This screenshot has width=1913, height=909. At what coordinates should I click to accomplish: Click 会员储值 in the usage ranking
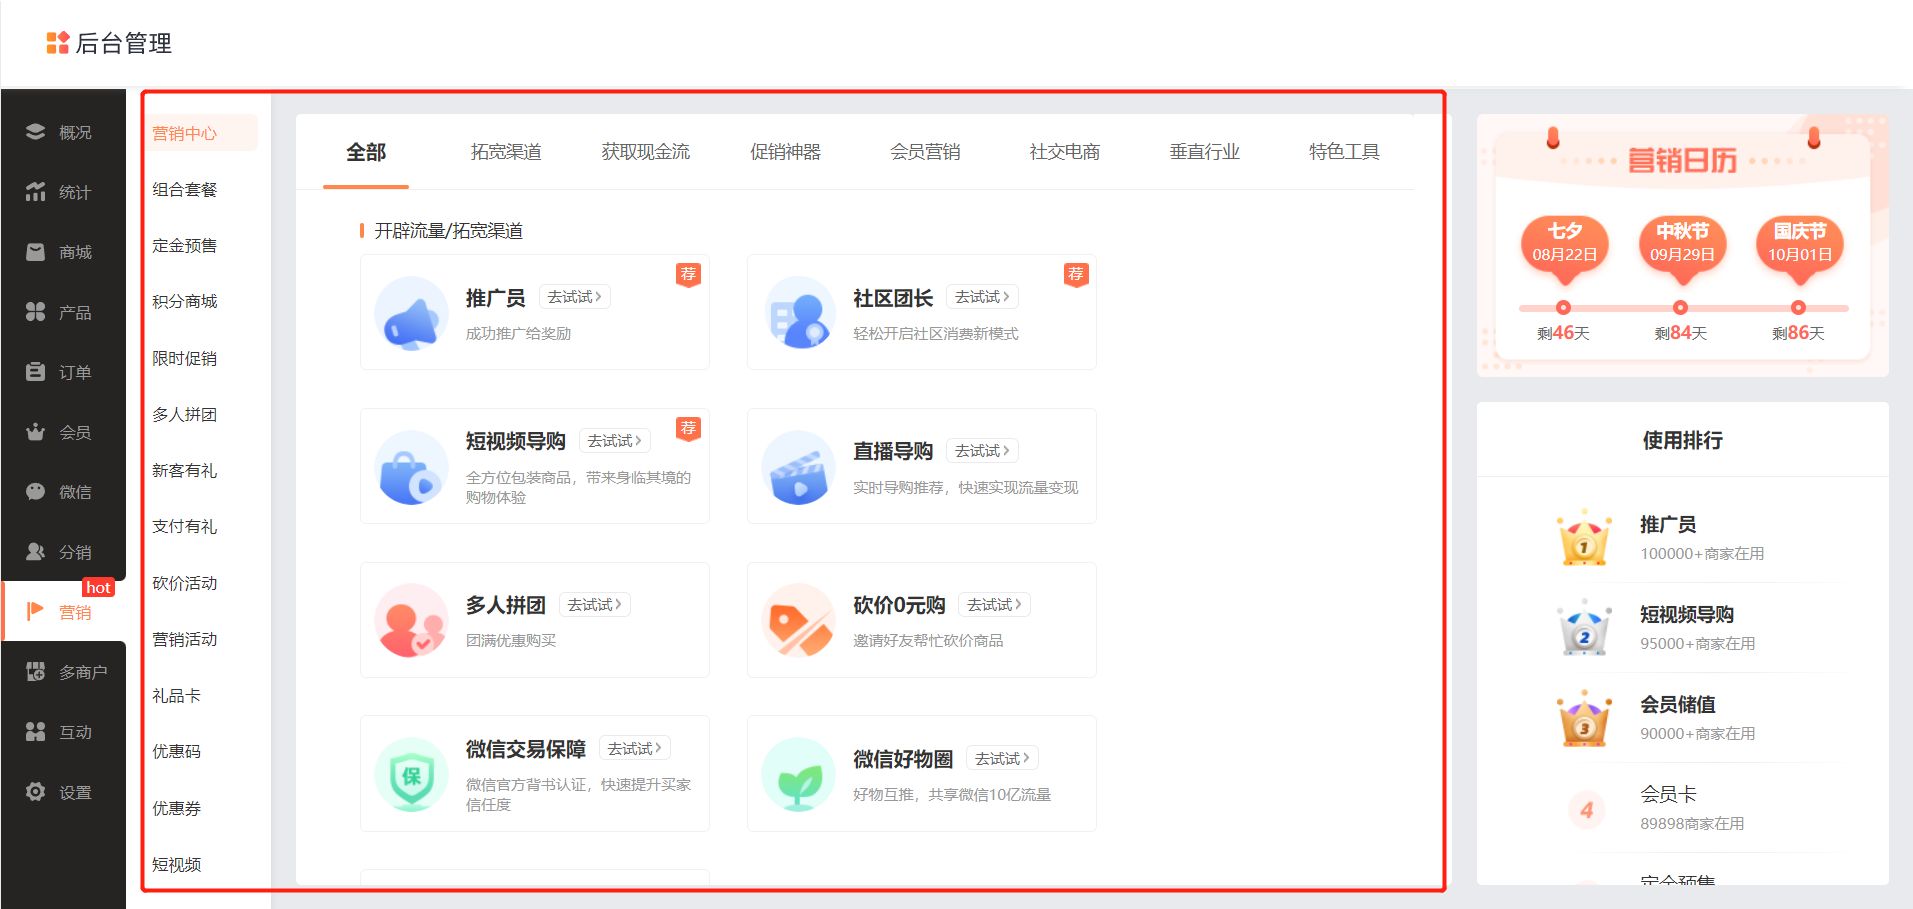click(x=1678, y=704)
